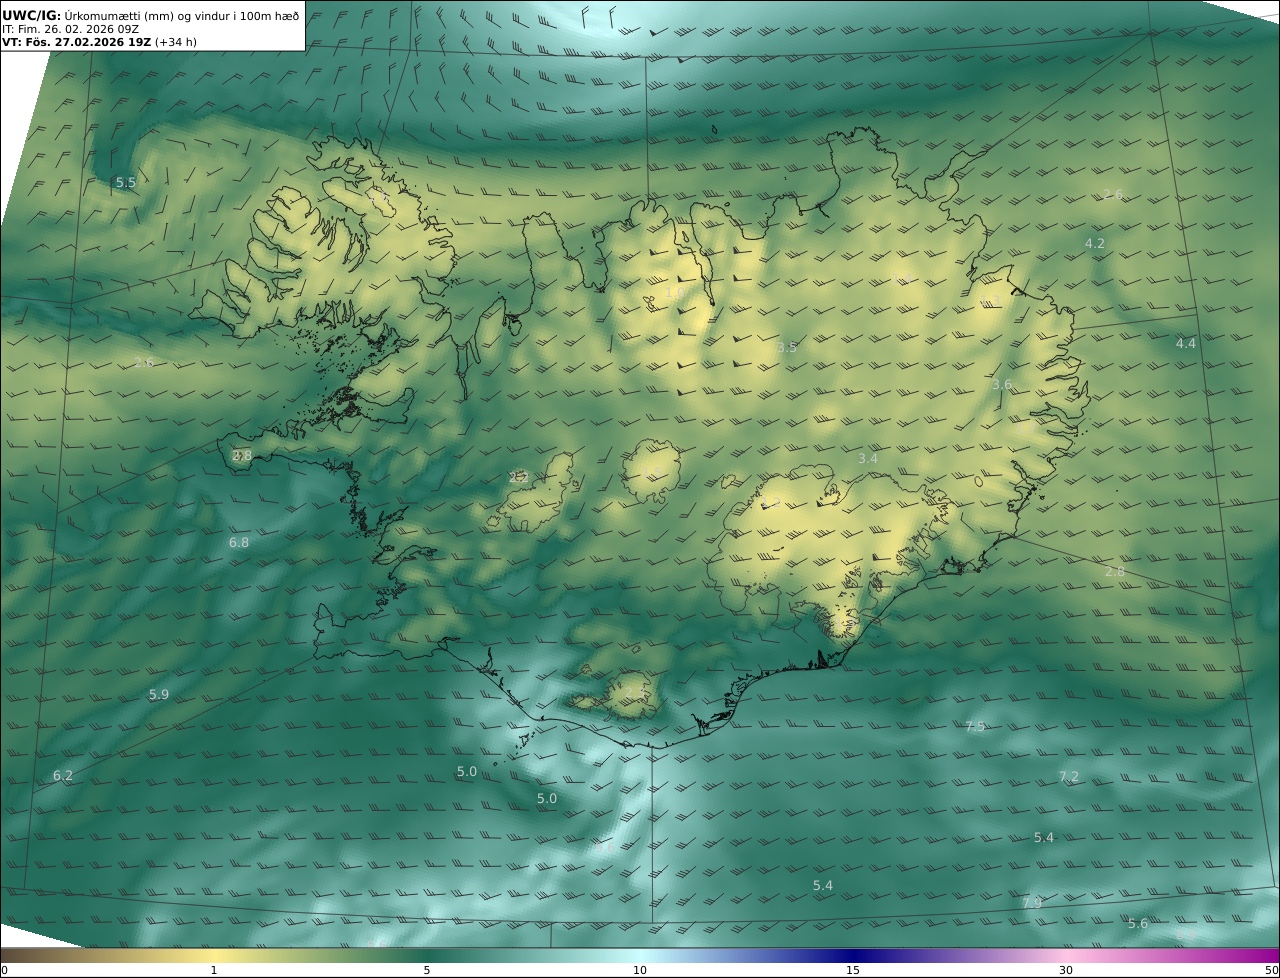Click the colorbar tick label 0
The height and width of the screenshot is (978, 1280).
click(x=4, y=970)
